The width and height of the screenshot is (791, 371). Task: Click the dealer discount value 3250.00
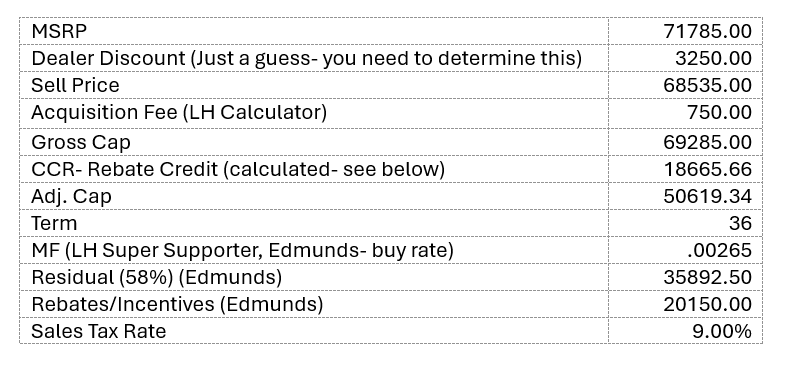pyautogui.click(x=713, y=58)
